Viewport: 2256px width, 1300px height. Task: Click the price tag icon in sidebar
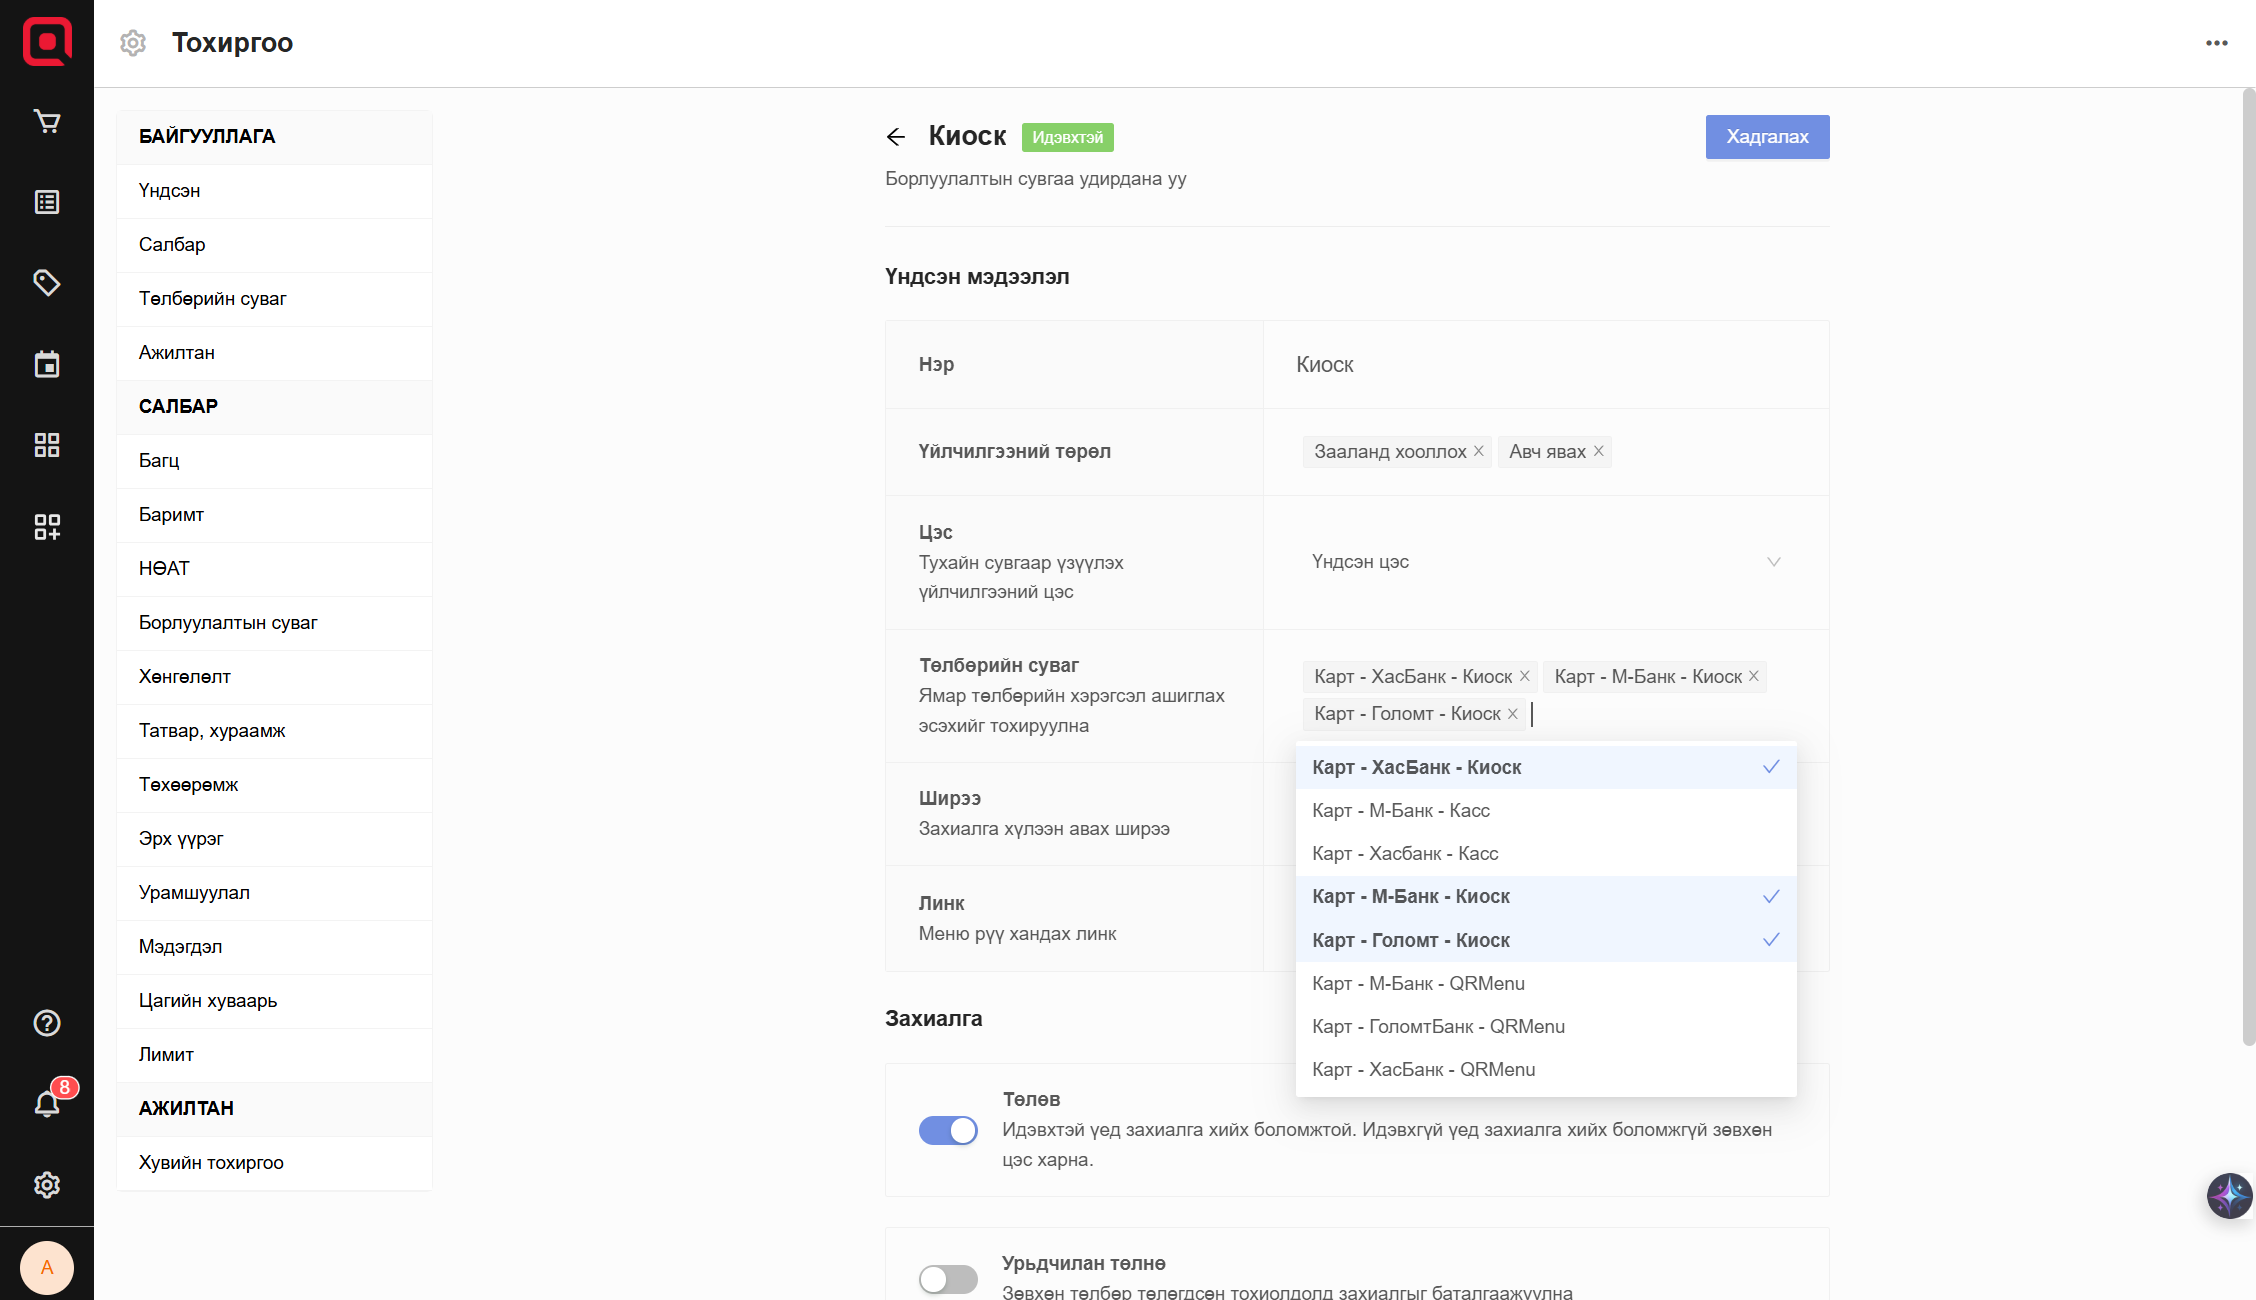pyautogui.click(x=47, y=283)
